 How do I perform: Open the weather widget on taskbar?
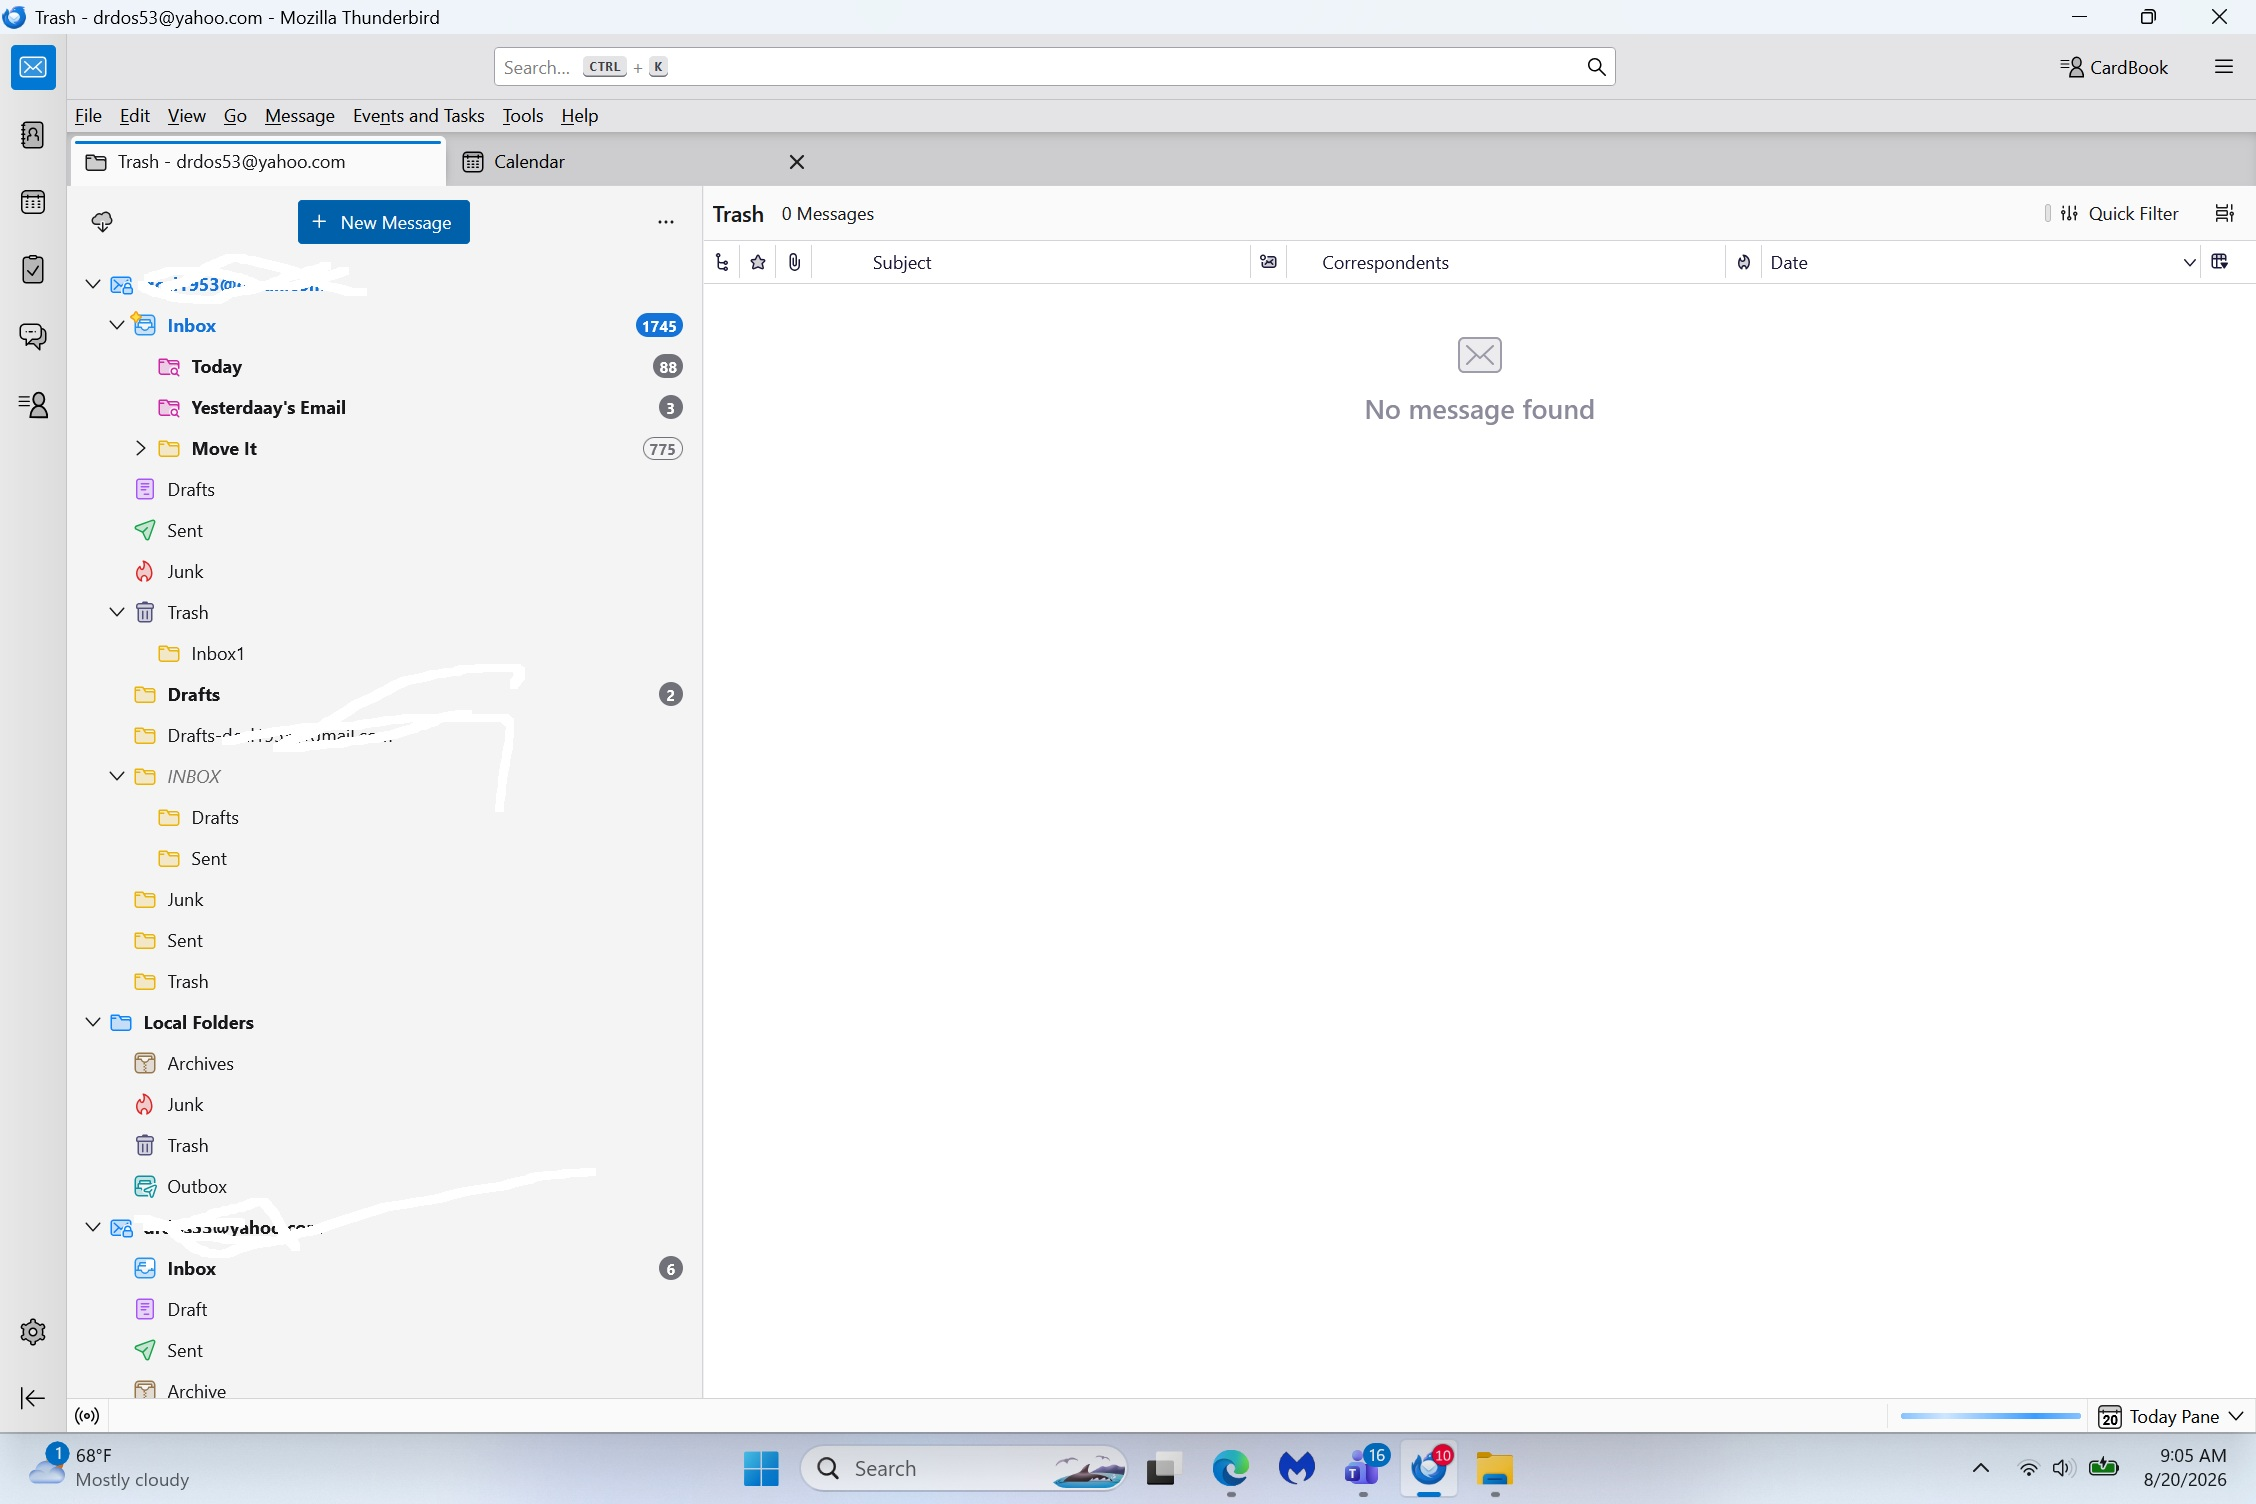pos(108,1468)
